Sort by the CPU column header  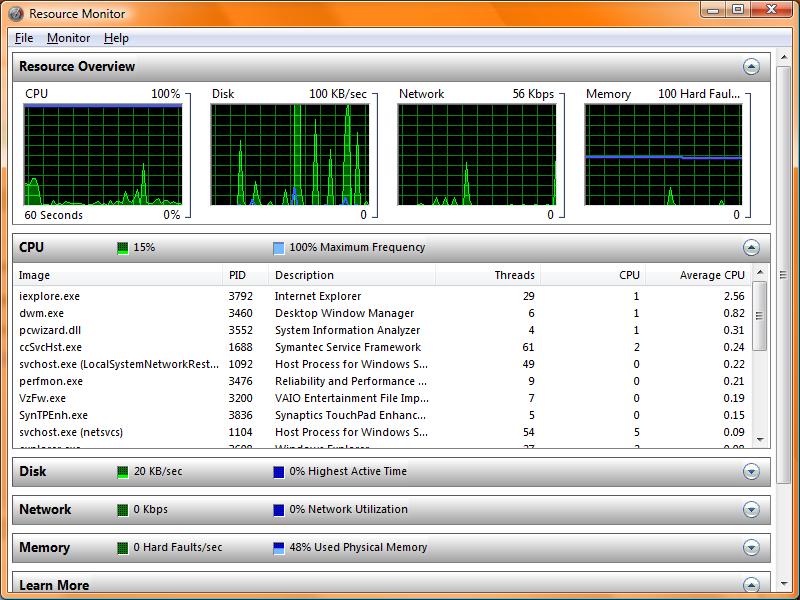pos(593,275)
